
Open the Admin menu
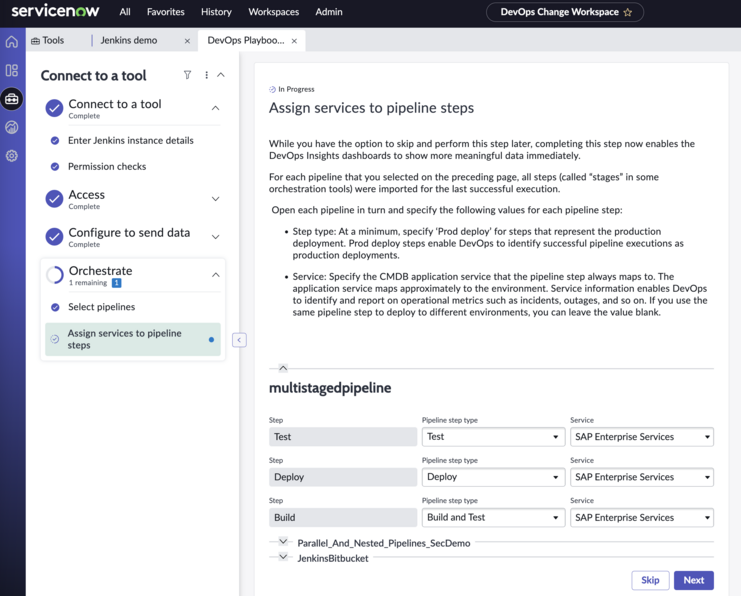coord(329,12)
